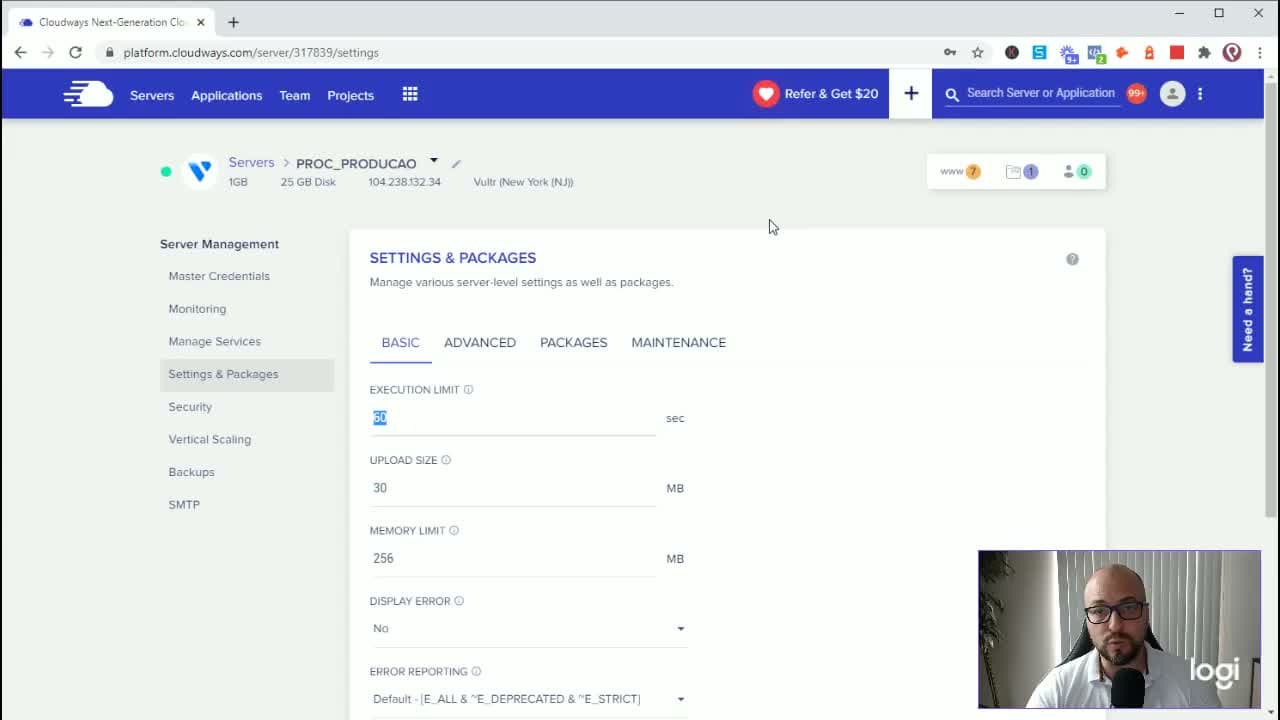
Task: Select Settings & Packages in sidebar
Action: pyautogui.click(x=247, y=374)
